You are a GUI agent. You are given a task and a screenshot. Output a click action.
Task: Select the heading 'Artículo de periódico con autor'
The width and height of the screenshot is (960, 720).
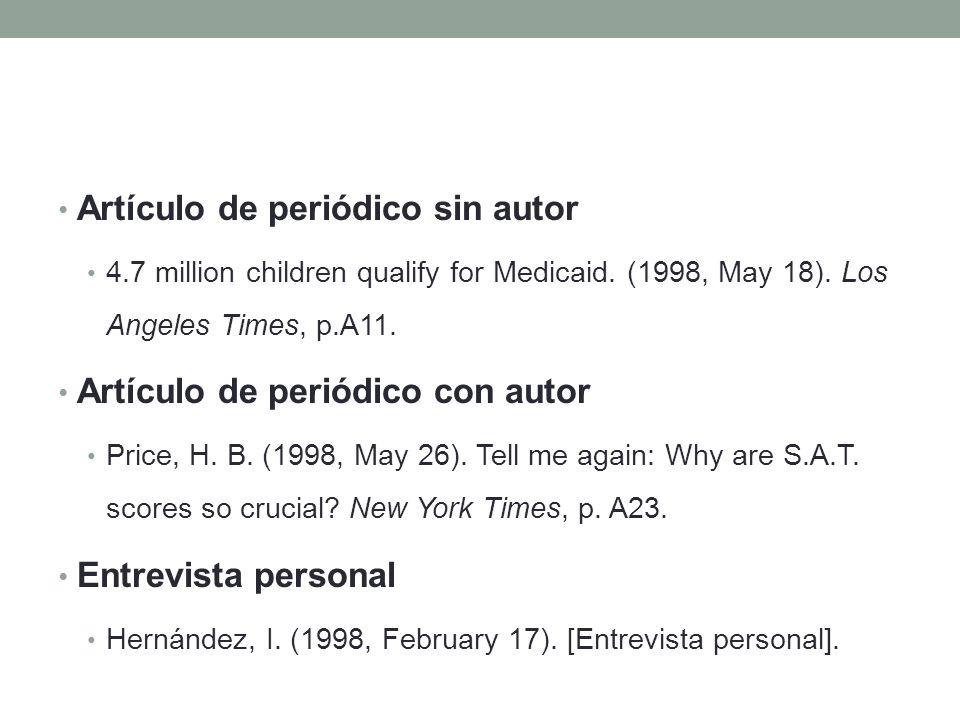point(334,392)
